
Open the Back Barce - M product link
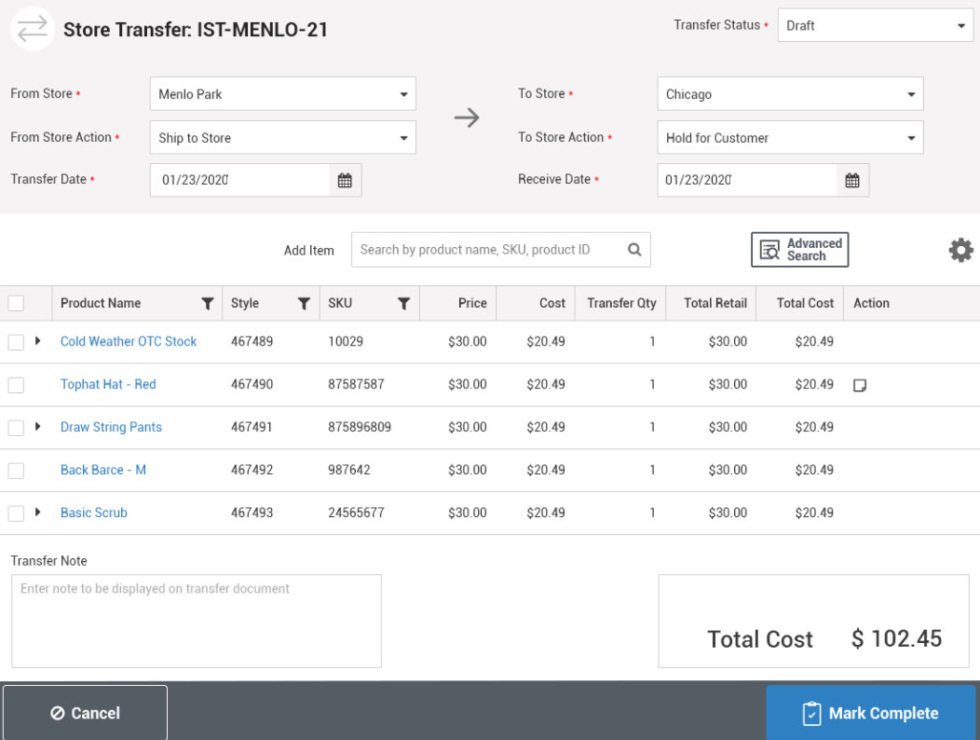point(103,469)
